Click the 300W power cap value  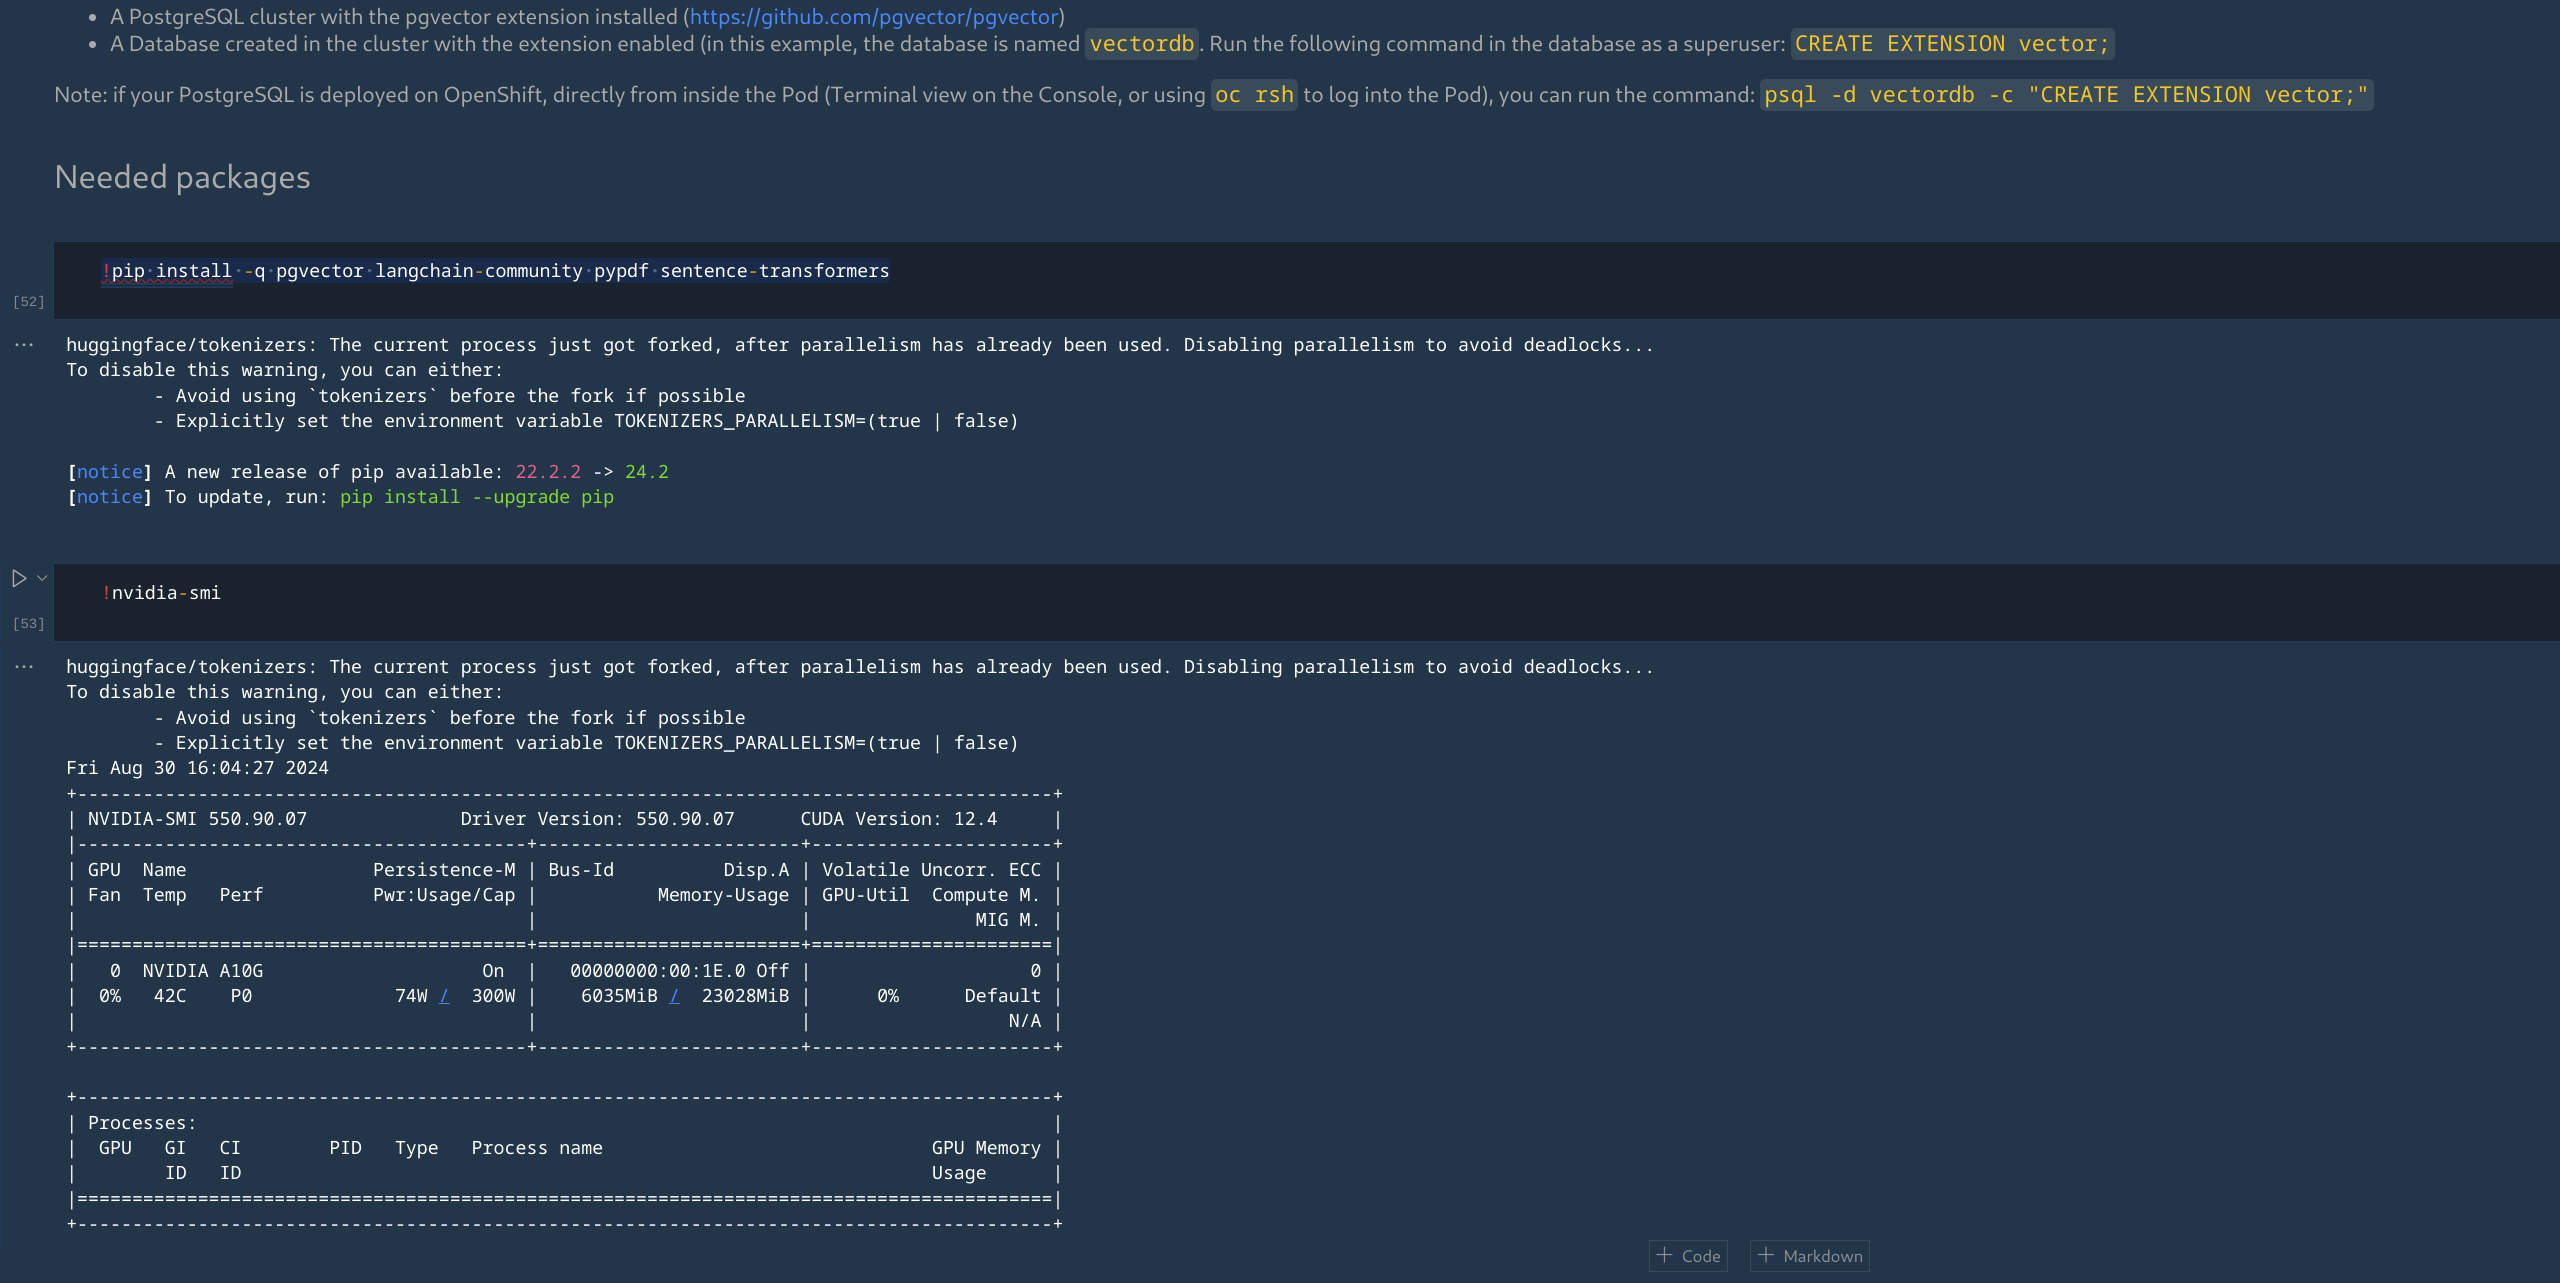(493, 996)
